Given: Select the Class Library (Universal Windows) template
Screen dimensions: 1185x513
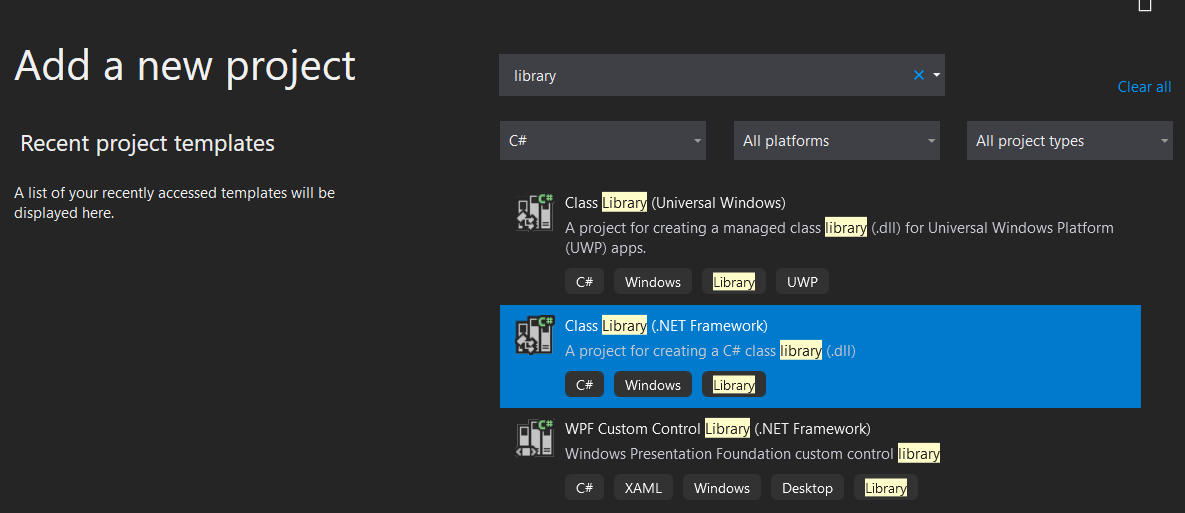Looking at the screenshot, I should pos(820,243).
